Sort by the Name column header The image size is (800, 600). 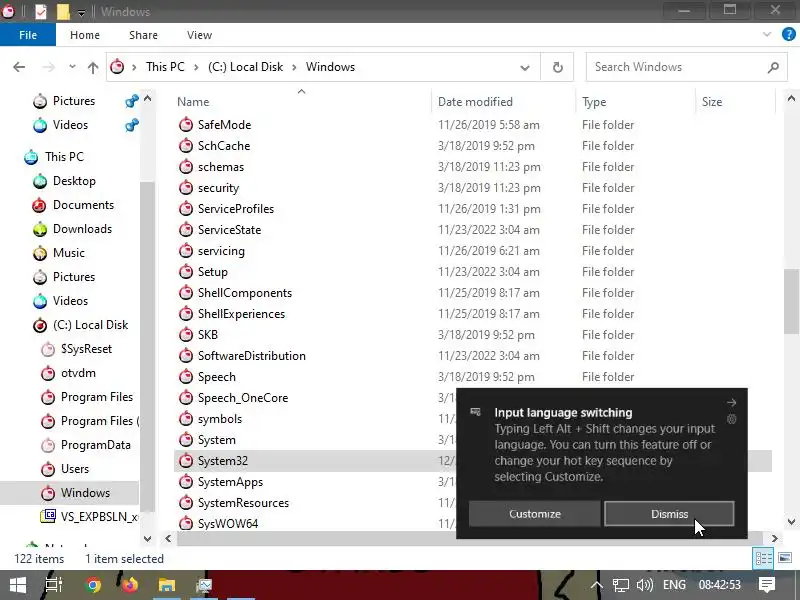[193, 102]
